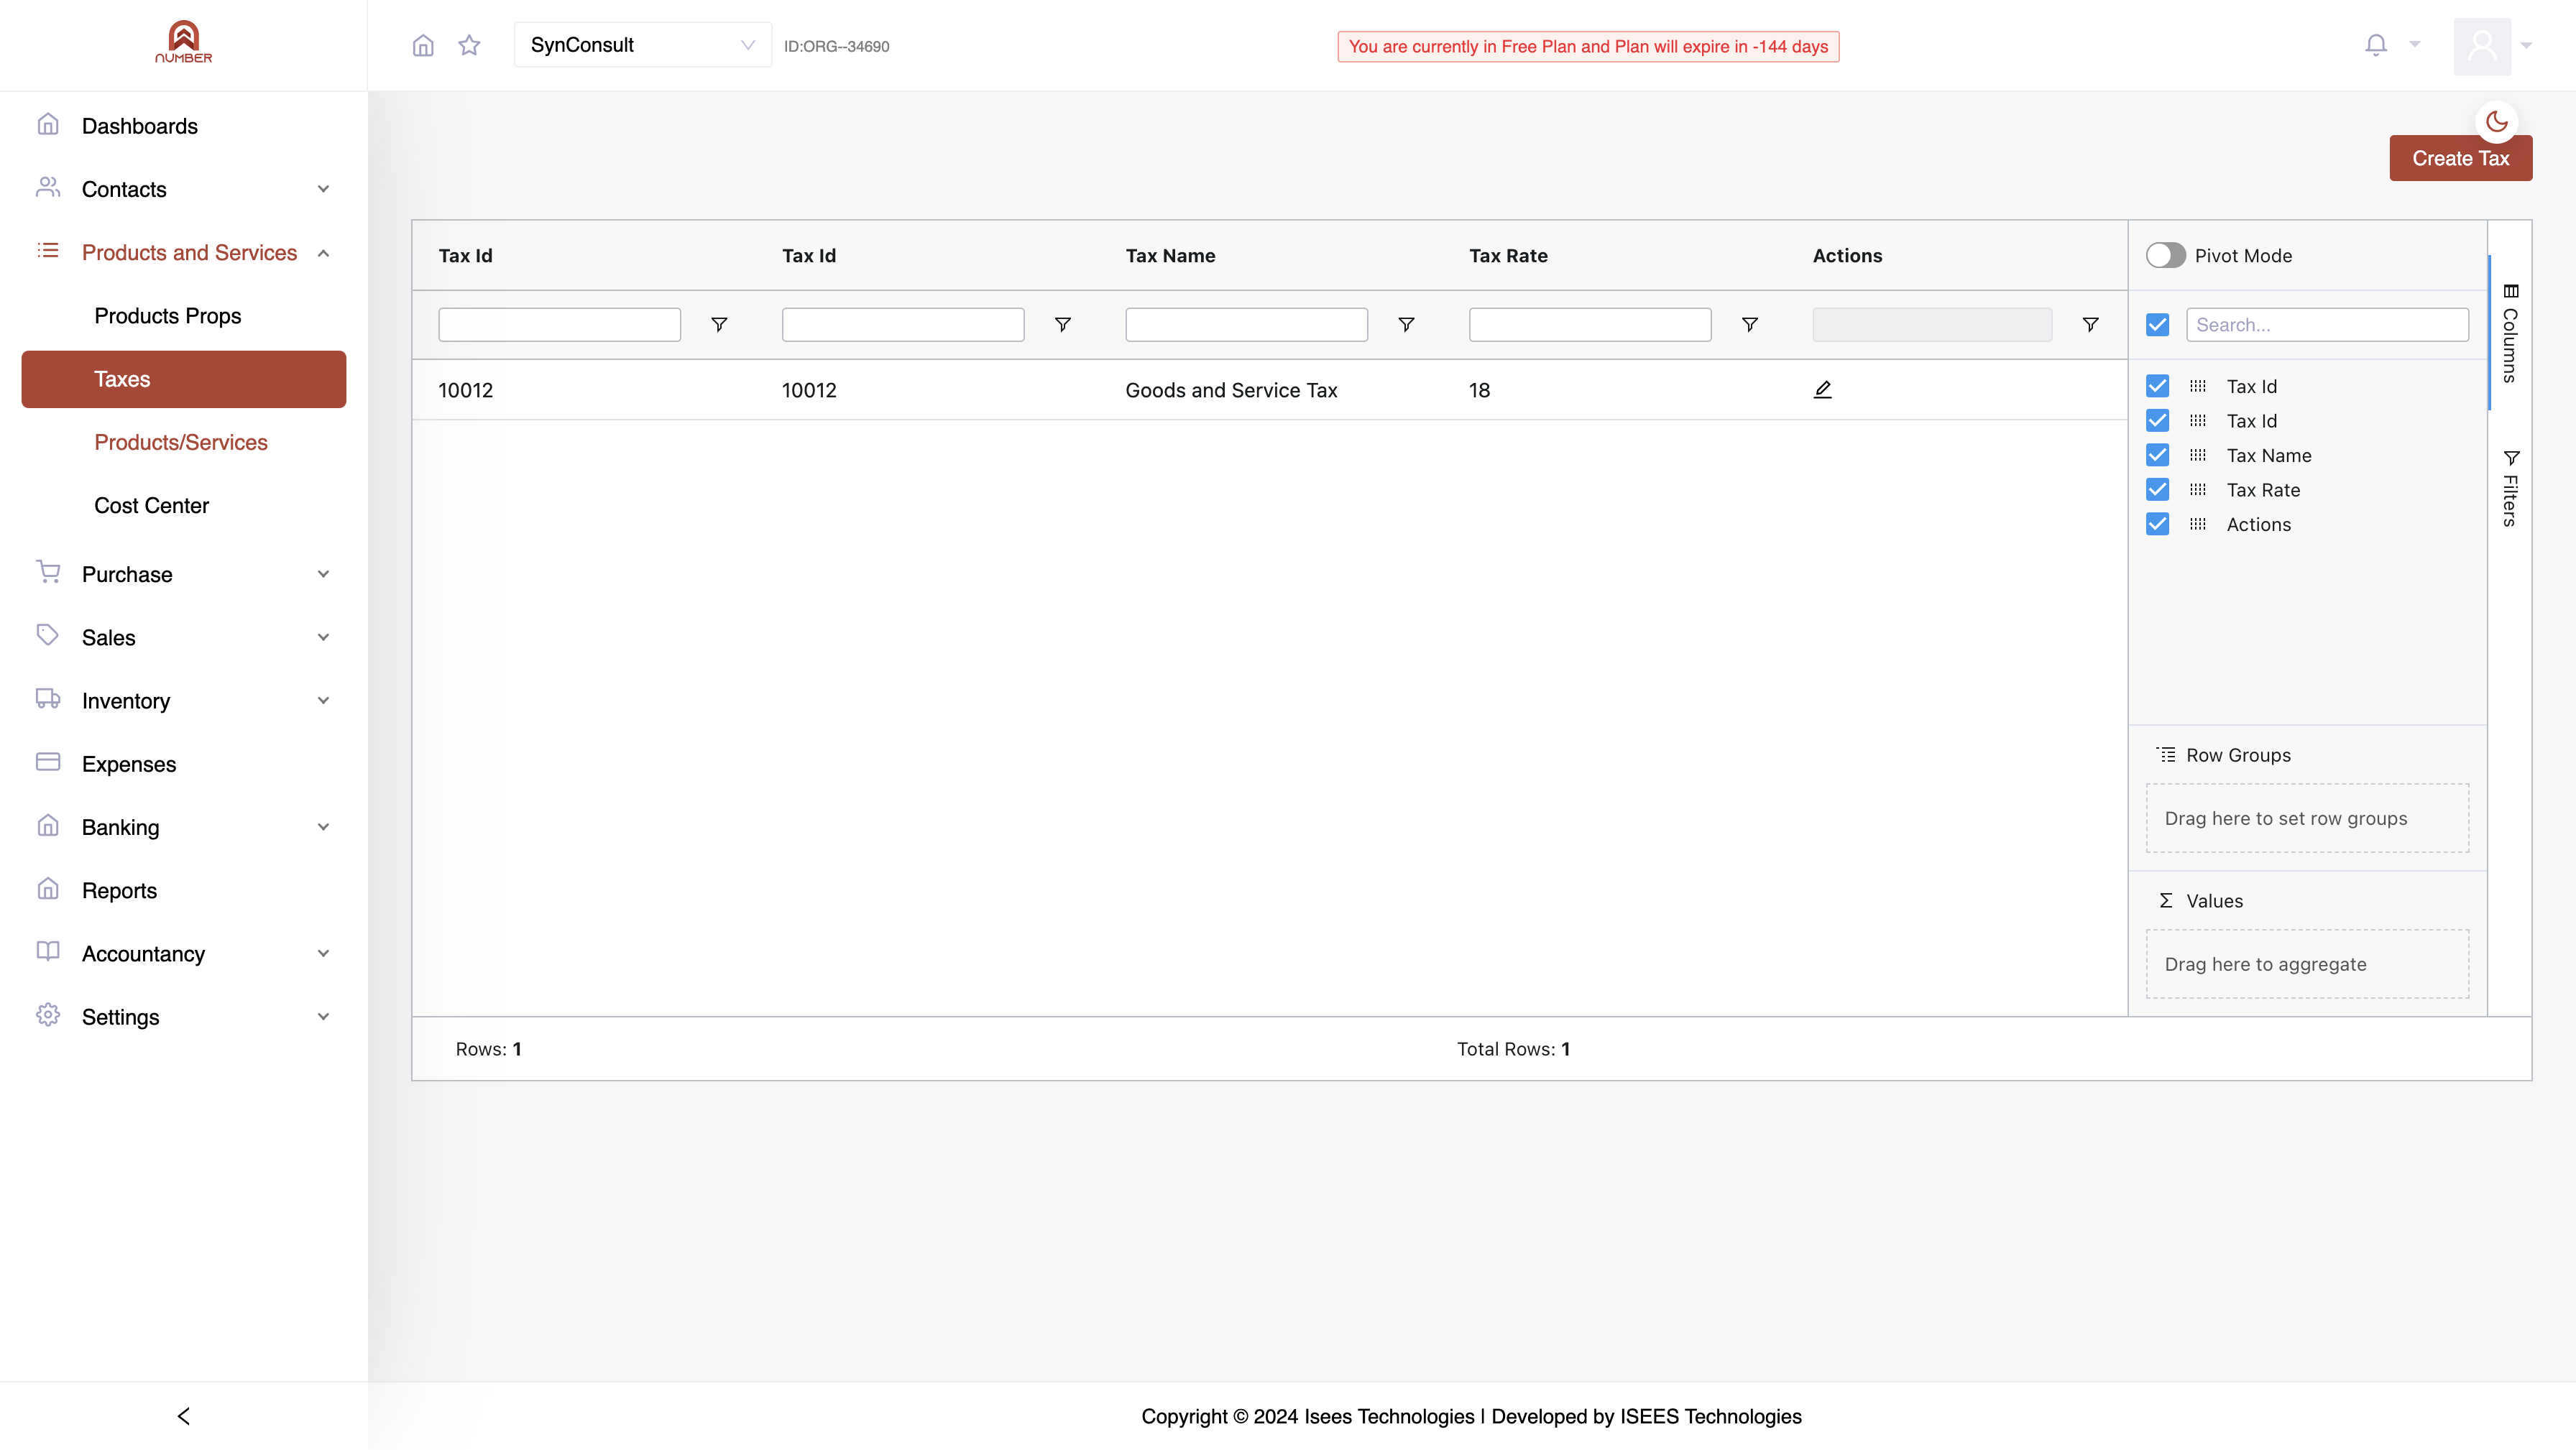Open filter menu for Actions column

[x=2090, y=324]
